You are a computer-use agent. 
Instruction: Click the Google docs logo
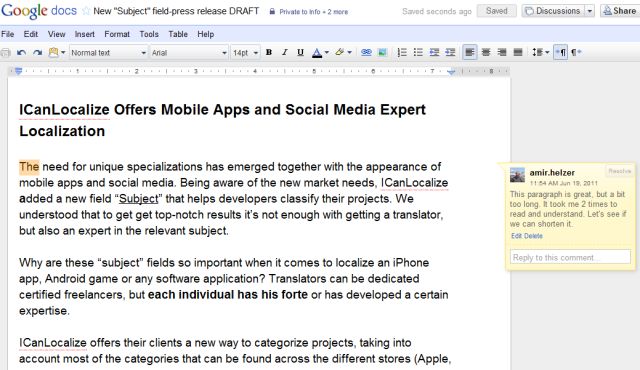click(x=39, y=11)
